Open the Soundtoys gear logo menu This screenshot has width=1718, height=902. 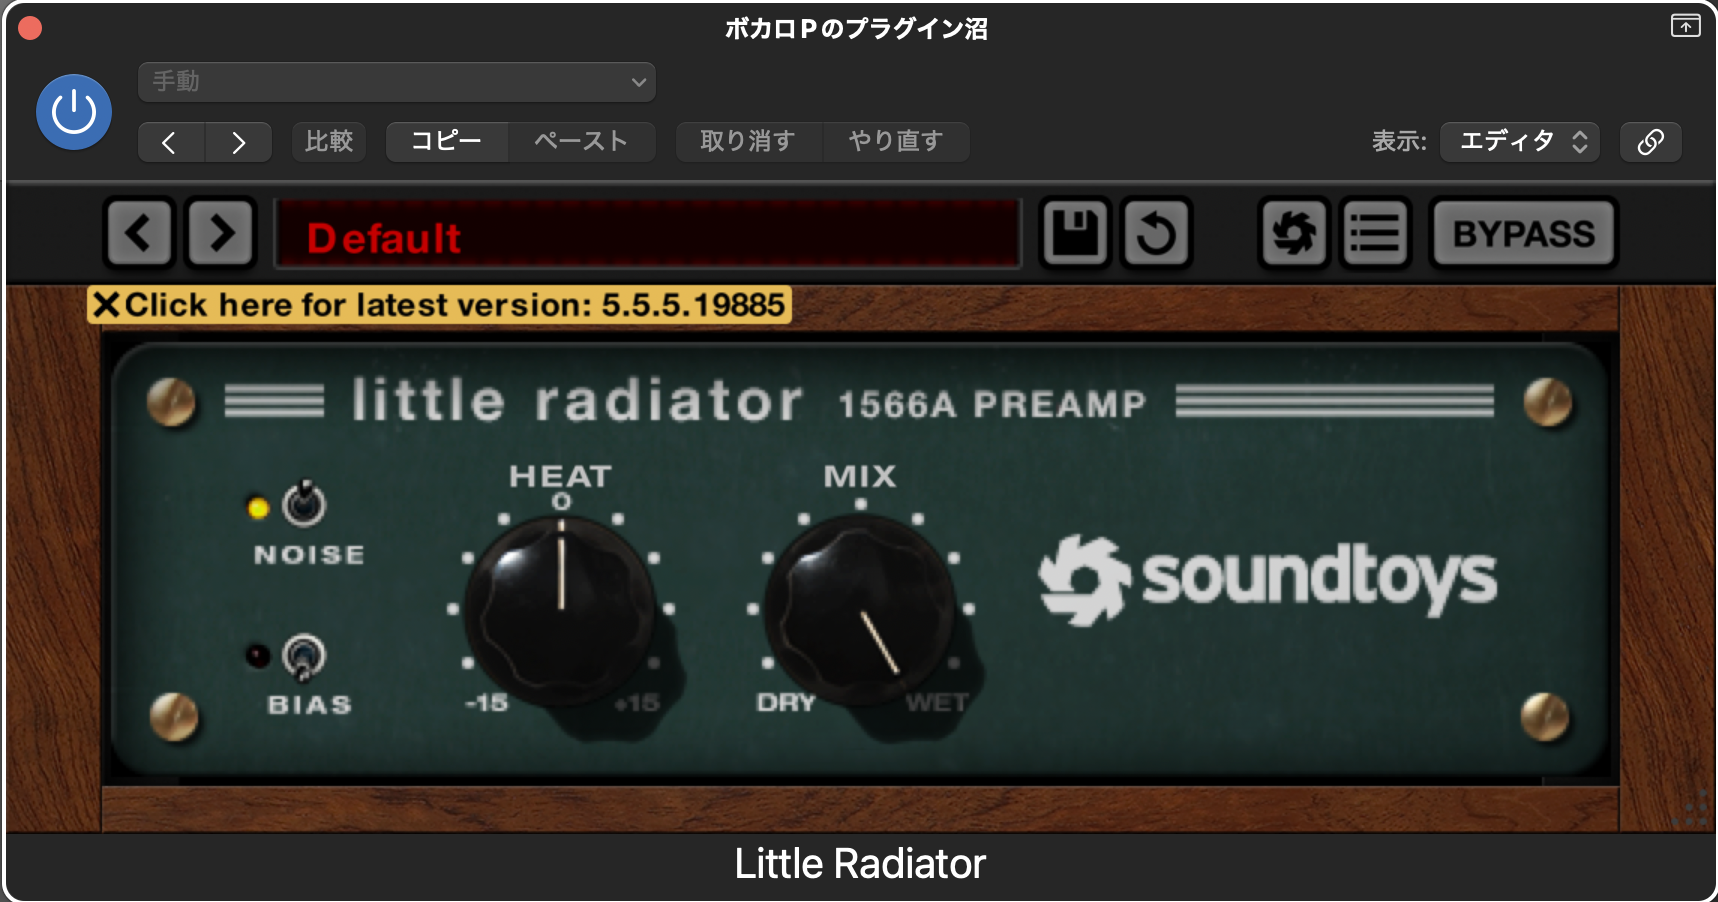point(1294,234)
